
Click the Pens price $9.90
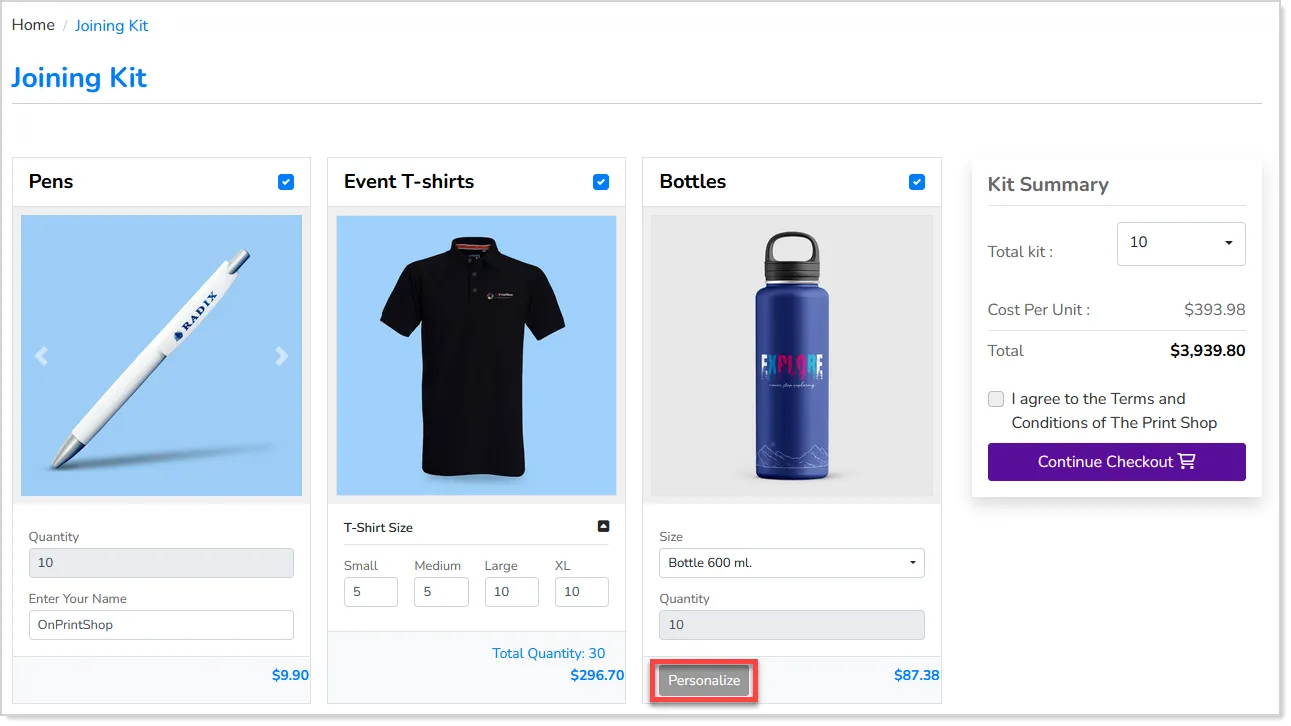290,675
